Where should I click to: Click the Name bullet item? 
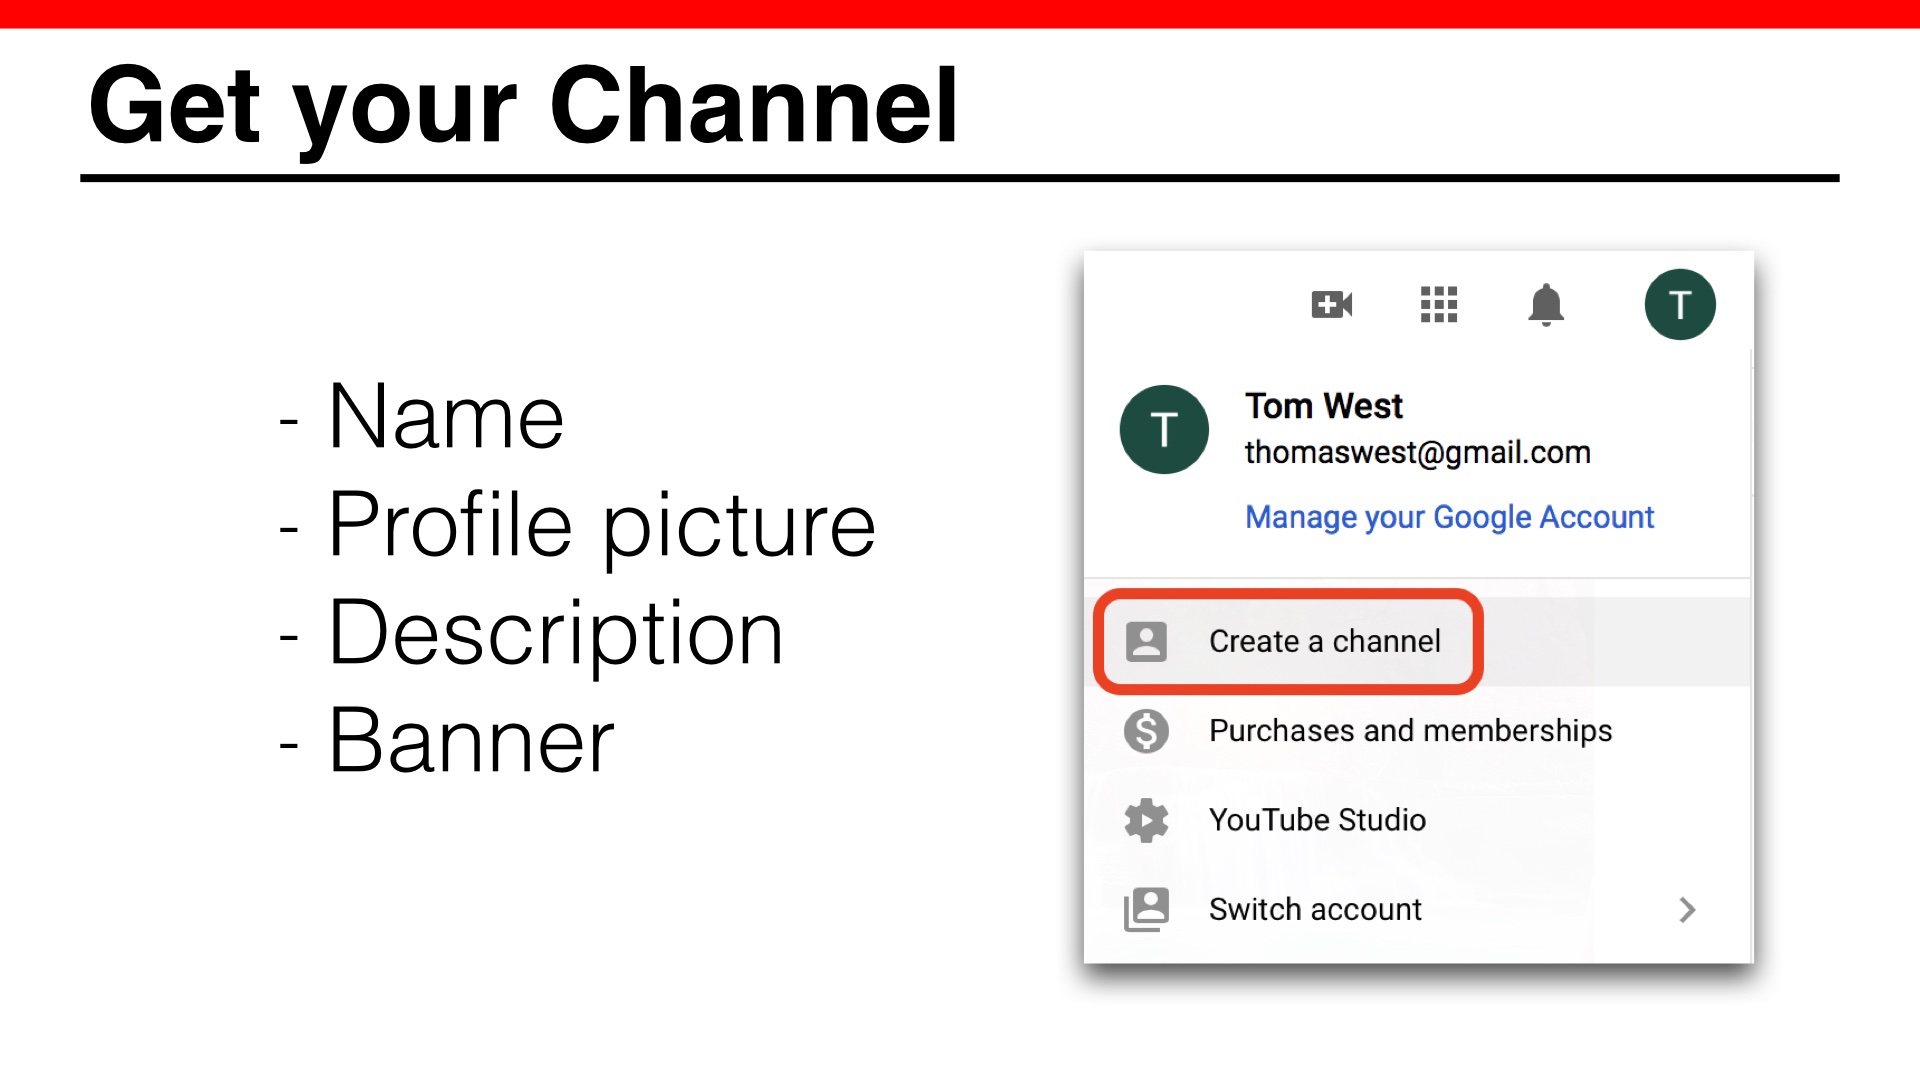[x=422, y=416]
